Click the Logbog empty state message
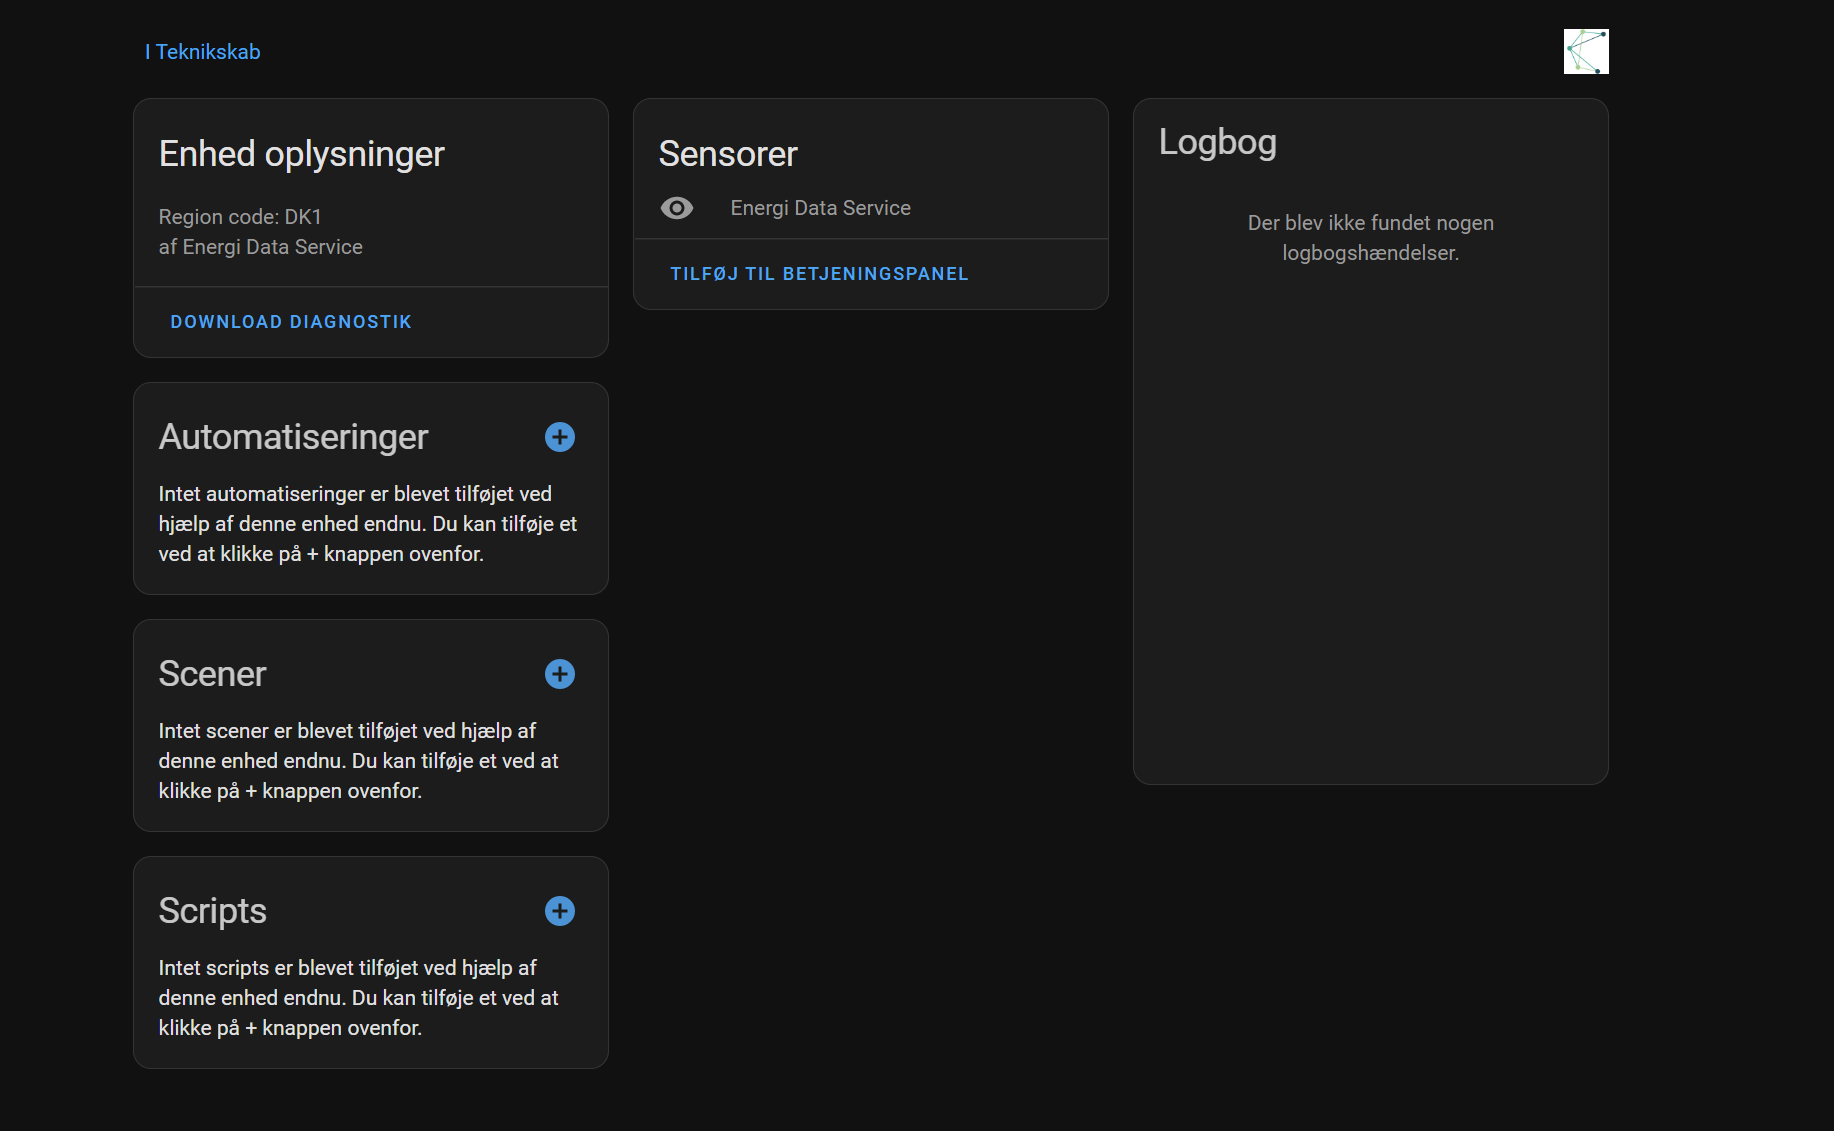 coord(1370,237)
